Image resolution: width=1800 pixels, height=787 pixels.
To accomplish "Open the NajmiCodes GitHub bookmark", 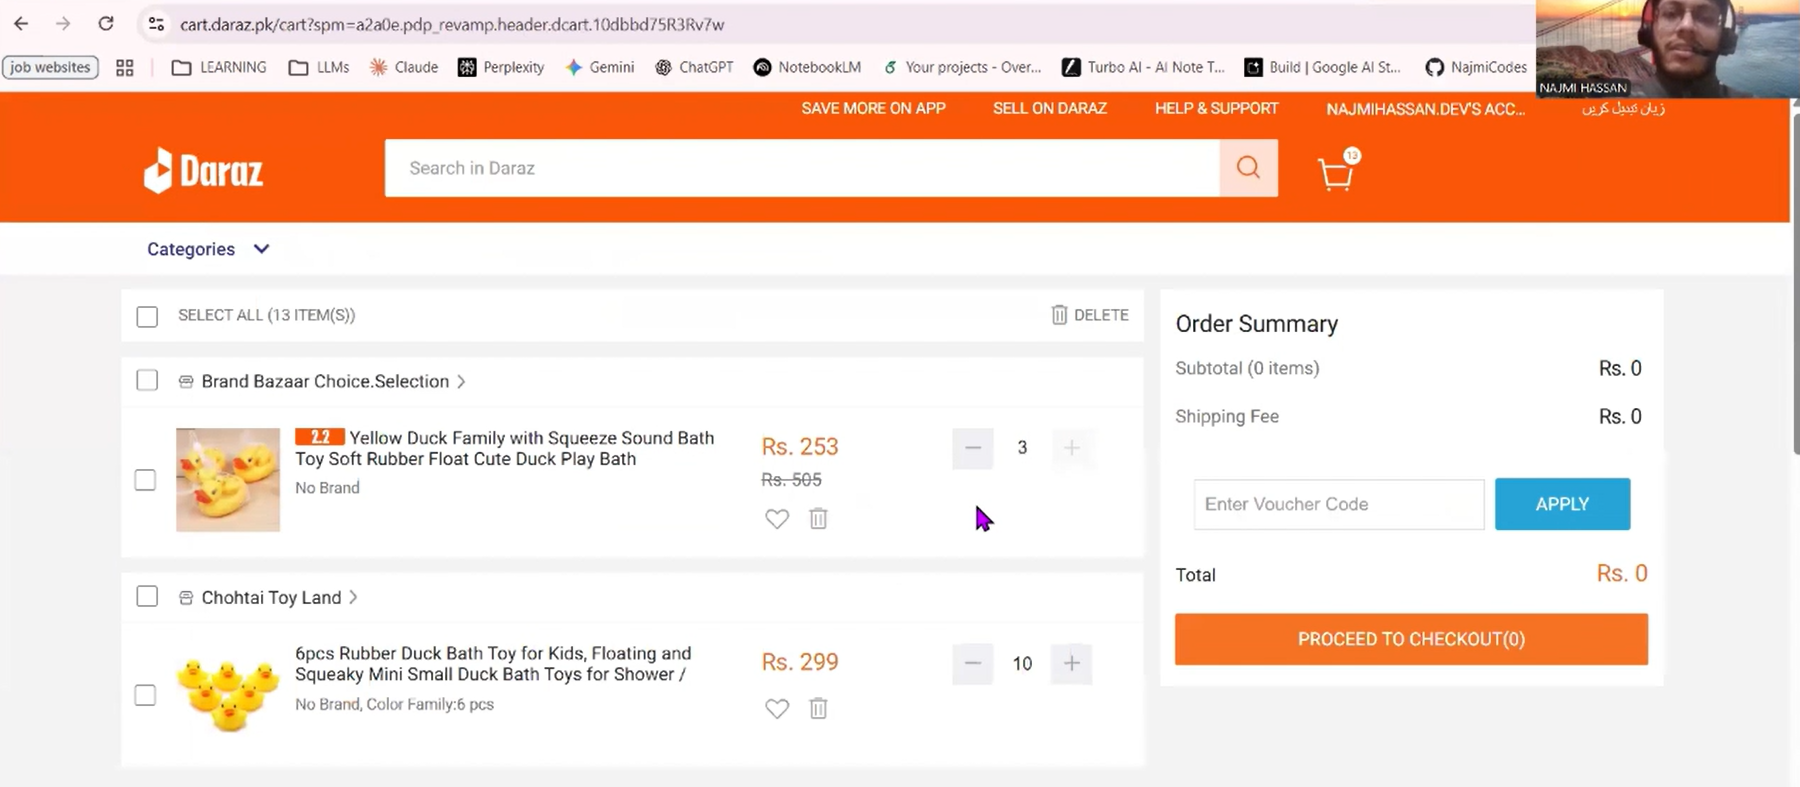I will [1476, 67].
